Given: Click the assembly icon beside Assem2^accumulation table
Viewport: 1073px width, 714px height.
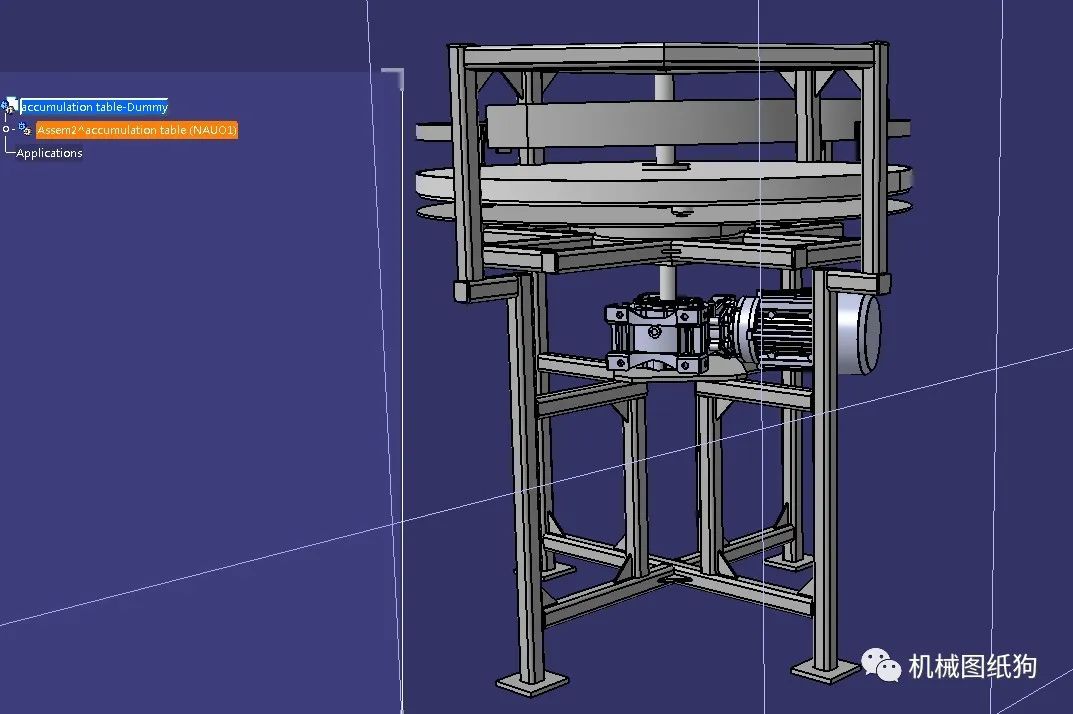Looking at the screenshot, I should click(x=25, y=129).
